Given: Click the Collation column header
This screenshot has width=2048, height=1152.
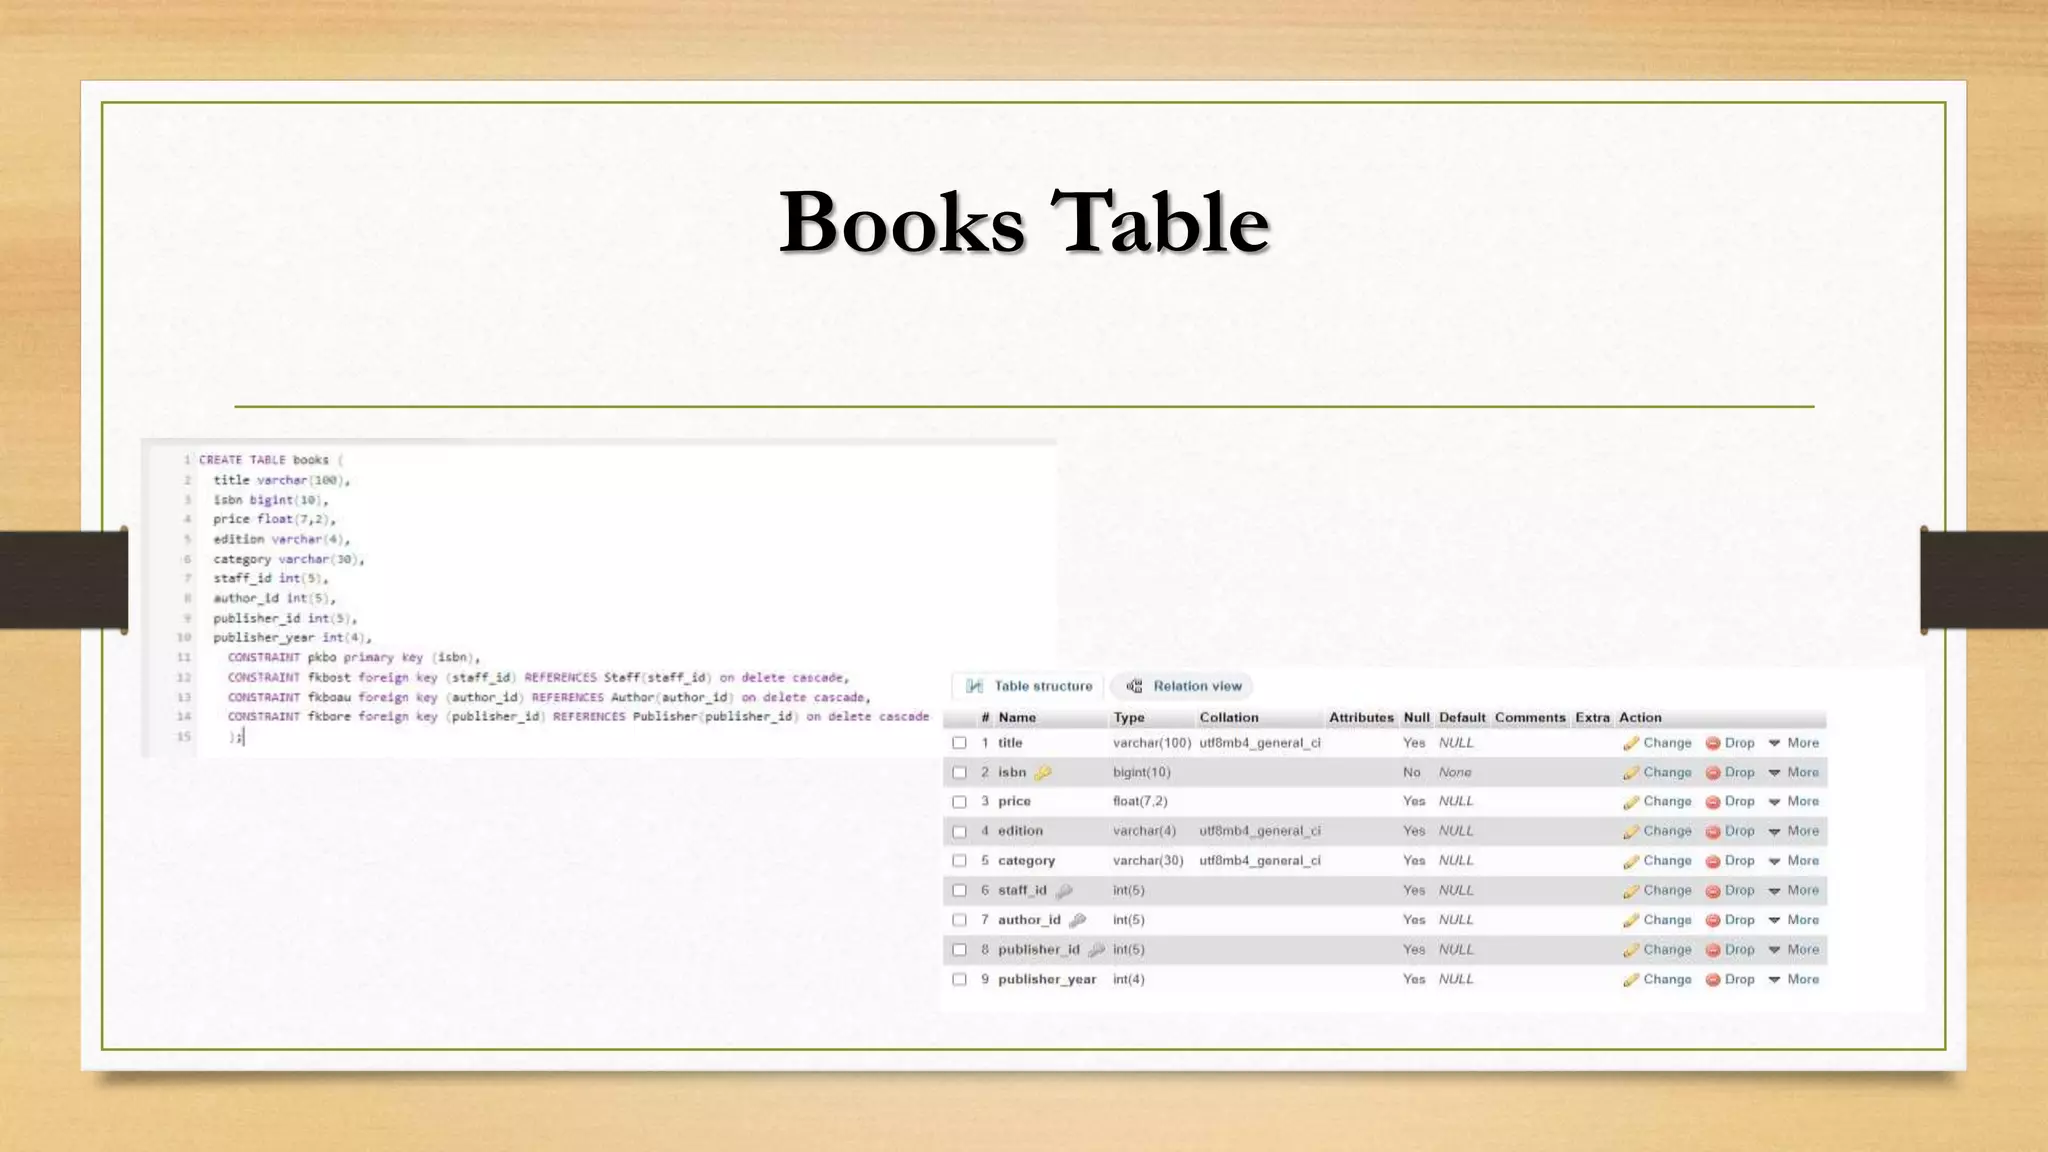Looking at the screenshot, I should (x=1229, y=717).
